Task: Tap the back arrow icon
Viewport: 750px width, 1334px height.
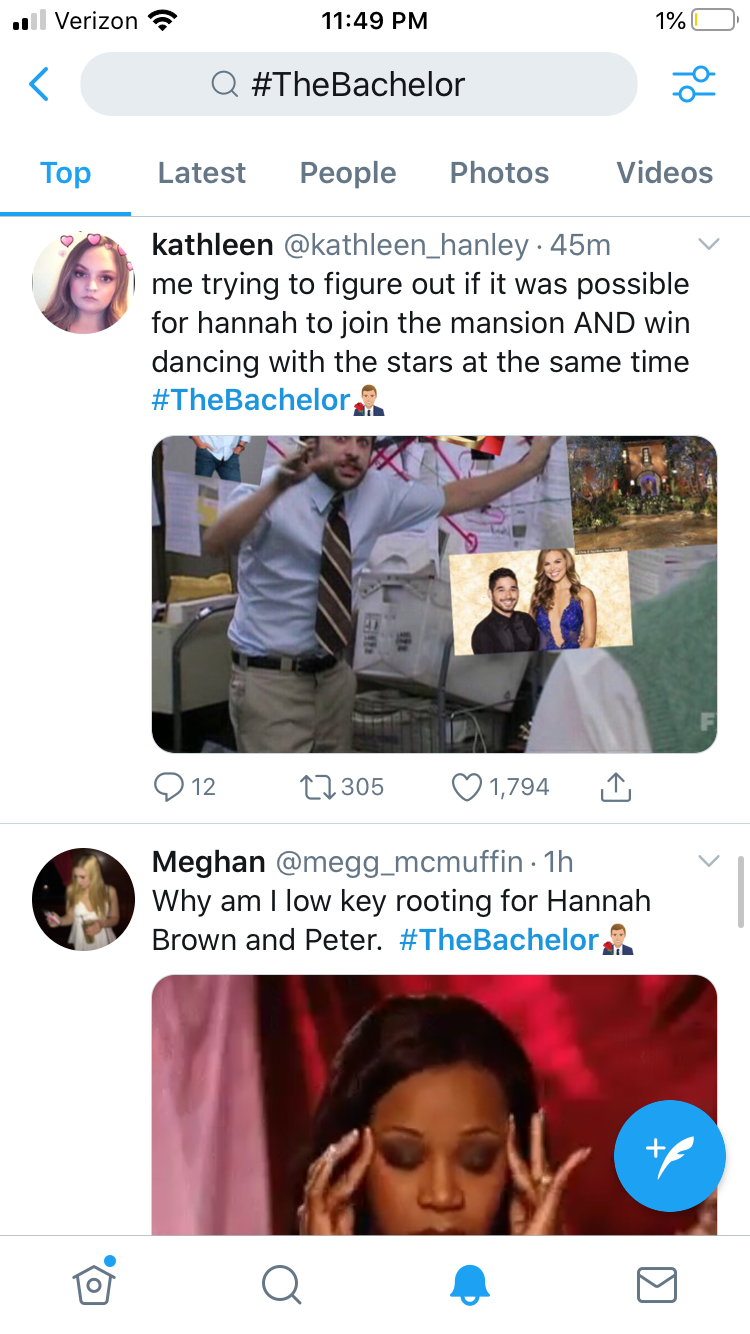Action: 39,84
